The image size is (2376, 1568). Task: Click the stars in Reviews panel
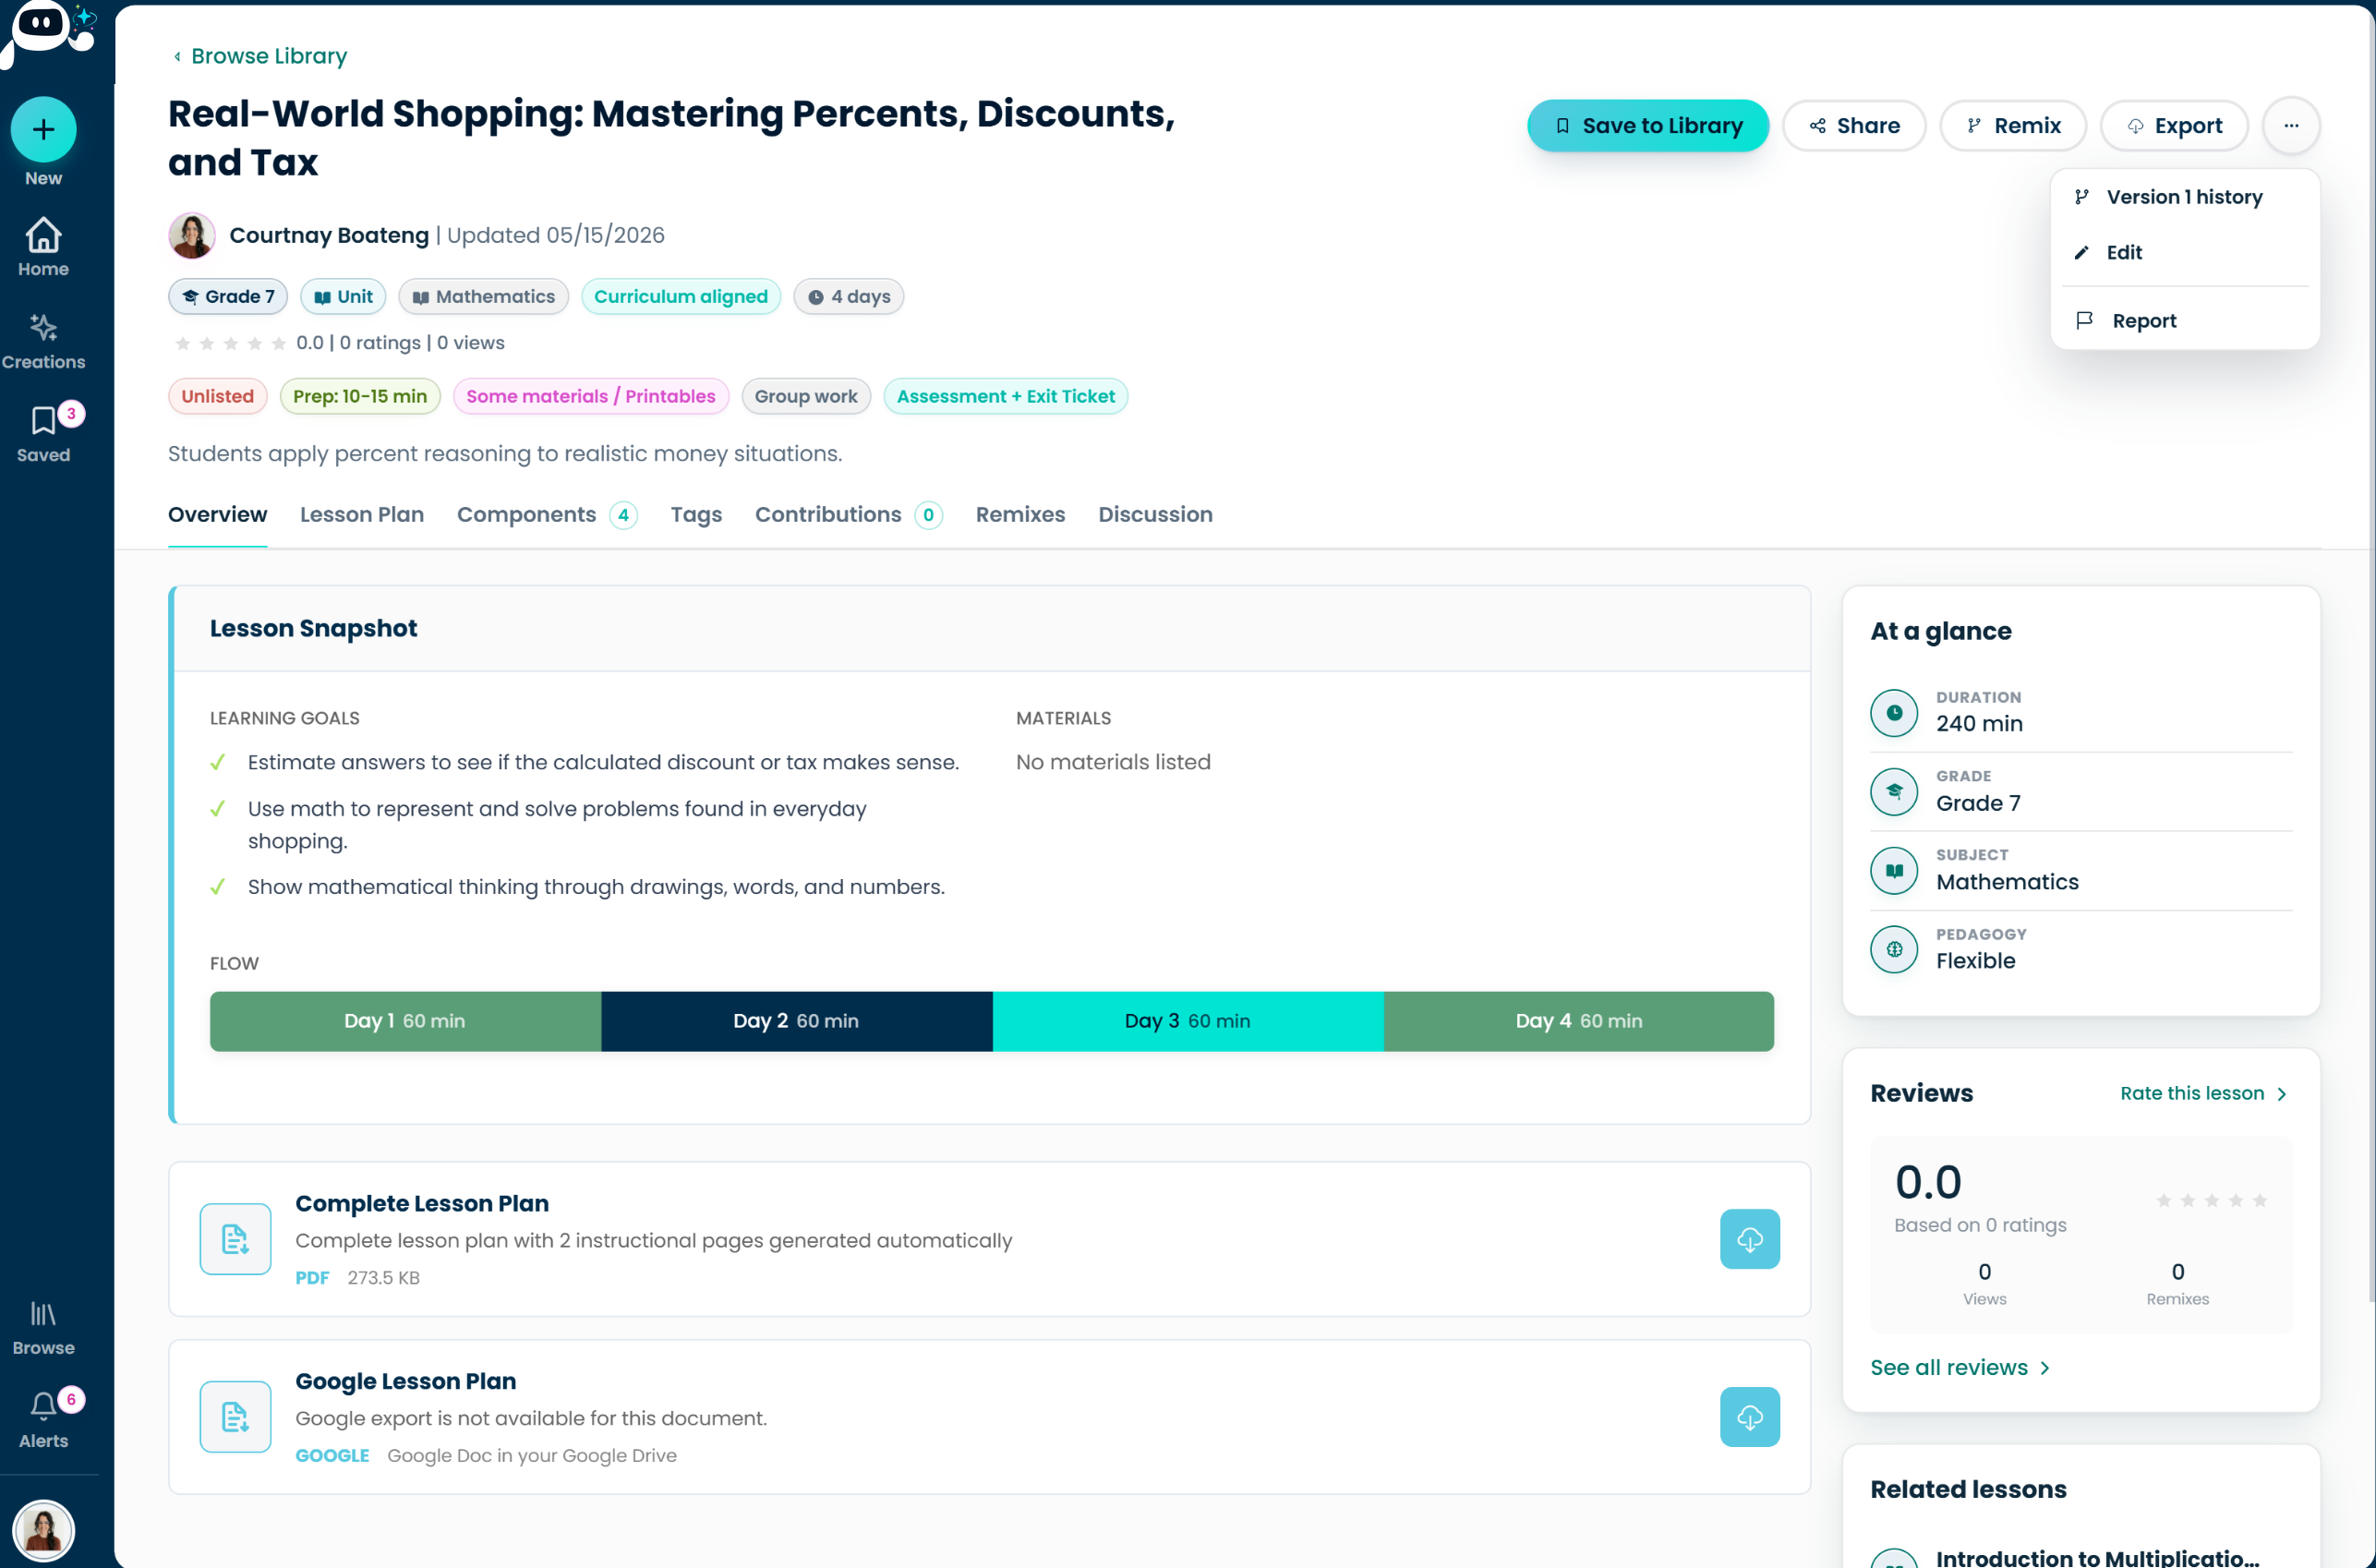click(2211, 1200)
